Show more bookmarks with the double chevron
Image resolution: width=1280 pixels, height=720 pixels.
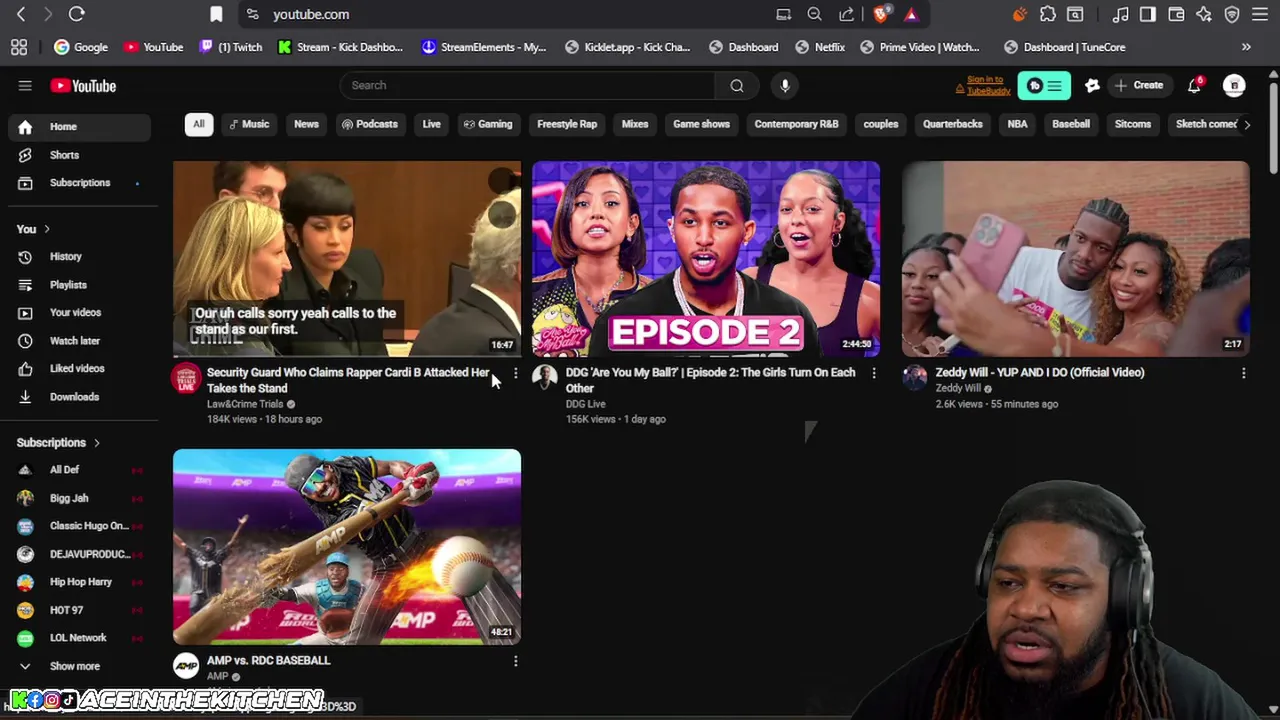[1246, 47]
